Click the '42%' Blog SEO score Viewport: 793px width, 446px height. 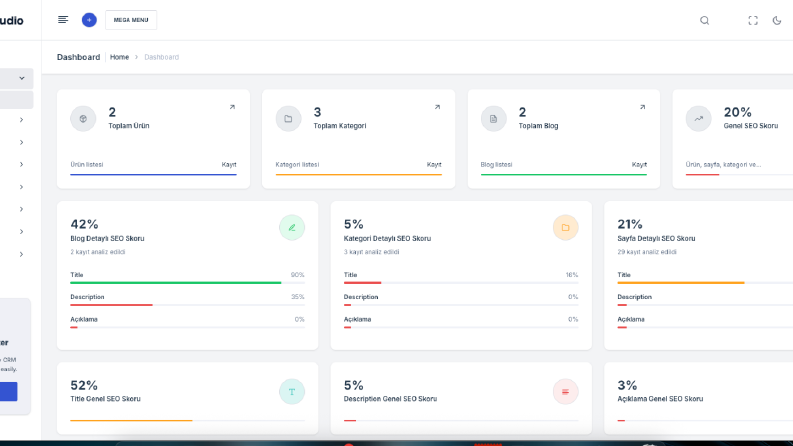click(x=84, y=224)
